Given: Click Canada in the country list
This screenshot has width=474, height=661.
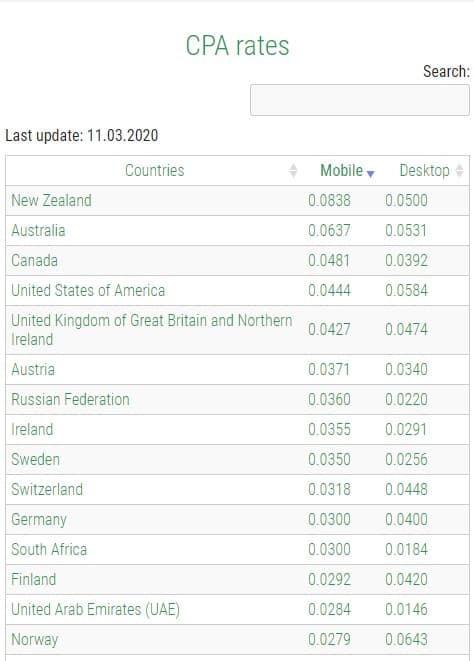Looking at the screenshot, I should (x=35, y=261).
